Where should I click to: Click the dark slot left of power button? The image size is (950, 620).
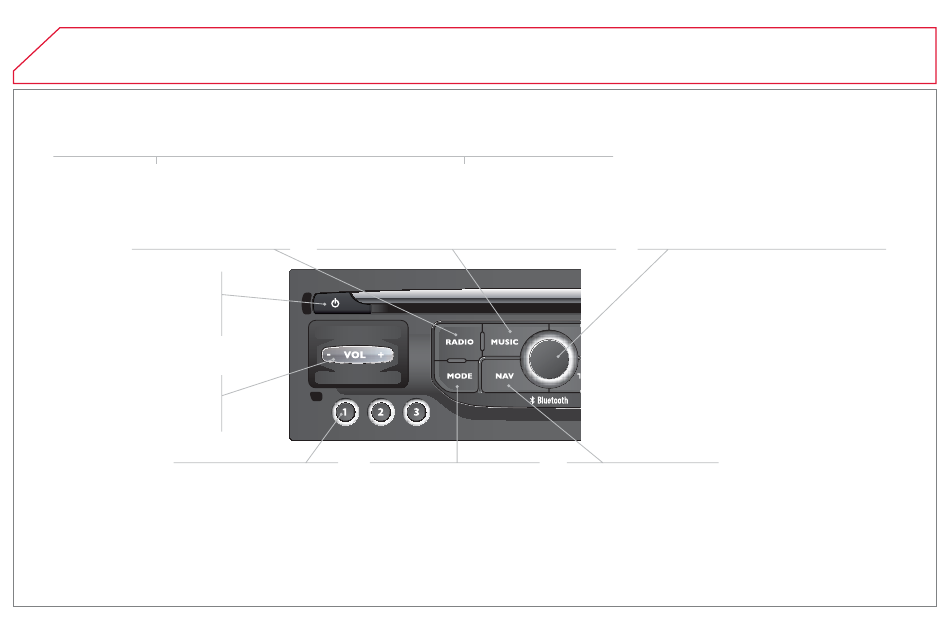[306, 303]
